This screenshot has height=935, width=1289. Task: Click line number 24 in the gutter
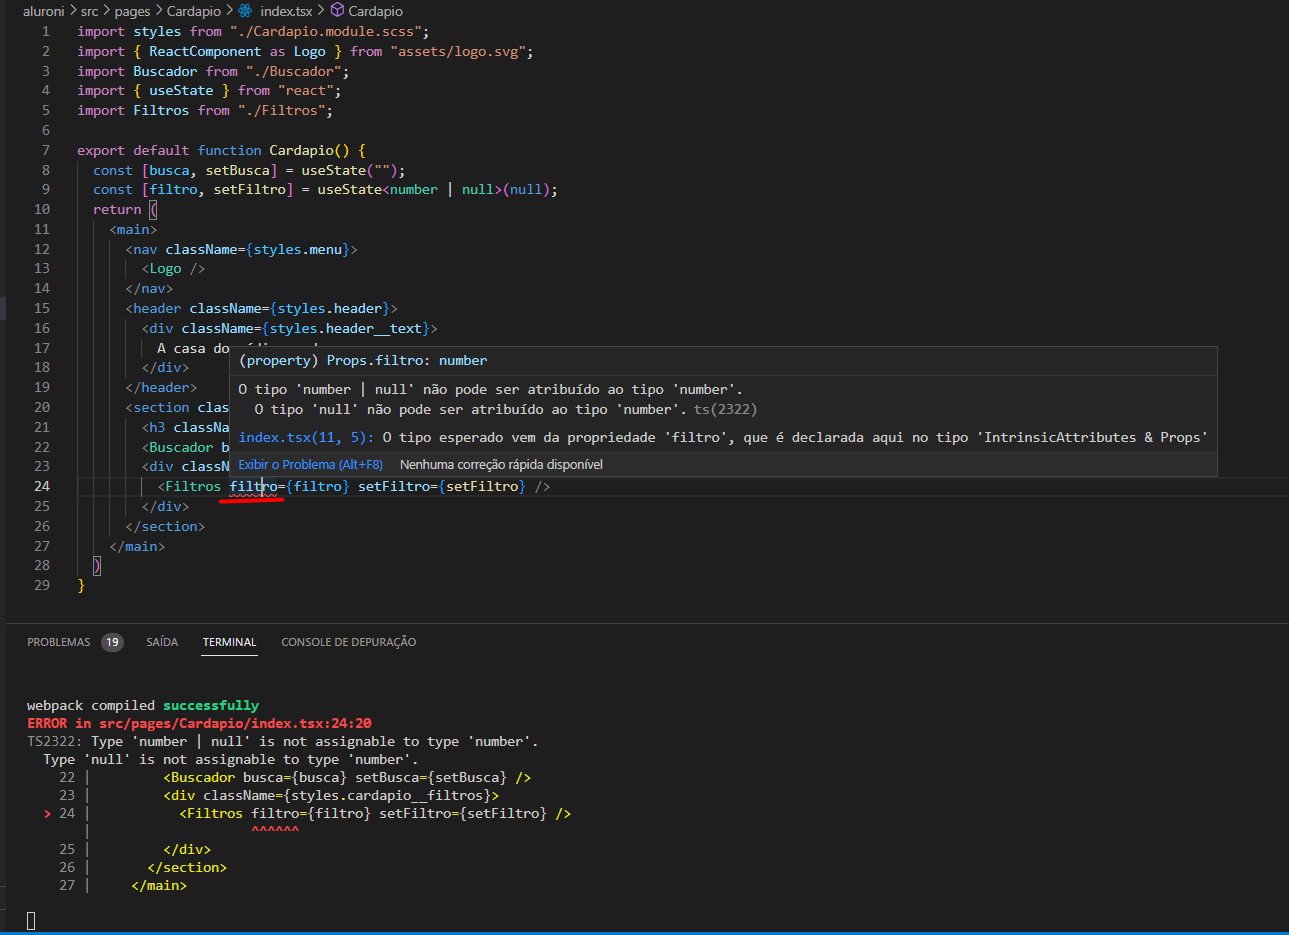(41, 486)
